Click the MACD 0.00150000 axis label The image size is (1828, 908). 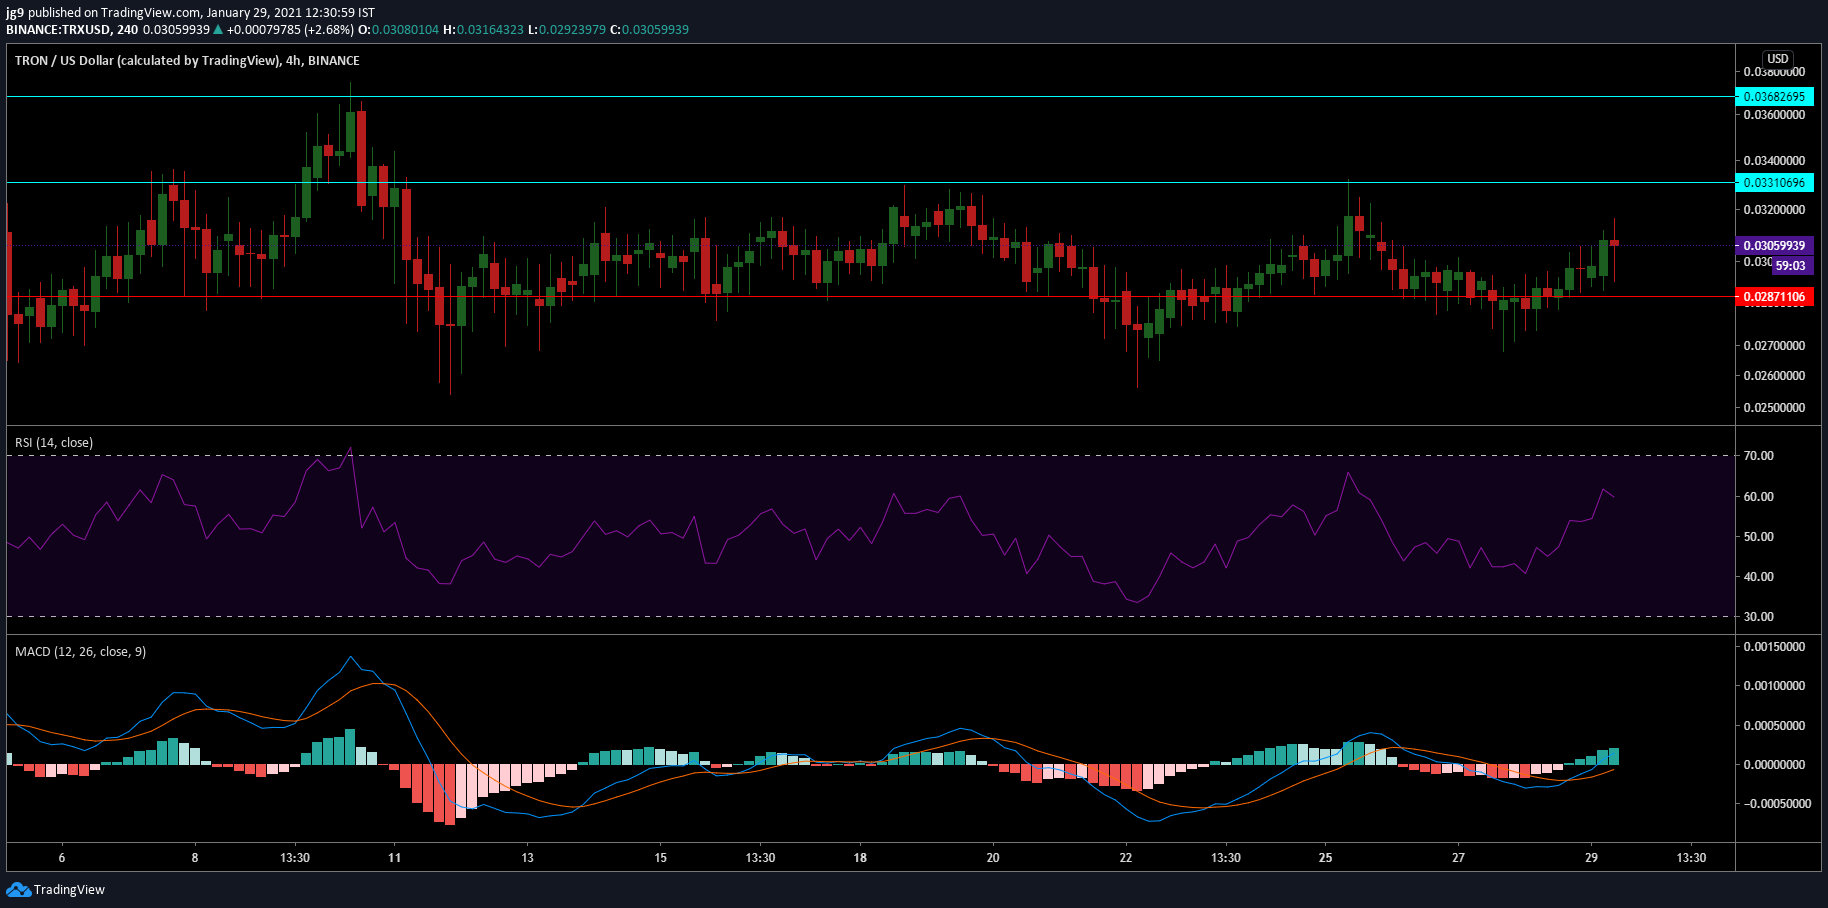point(1774,647)
